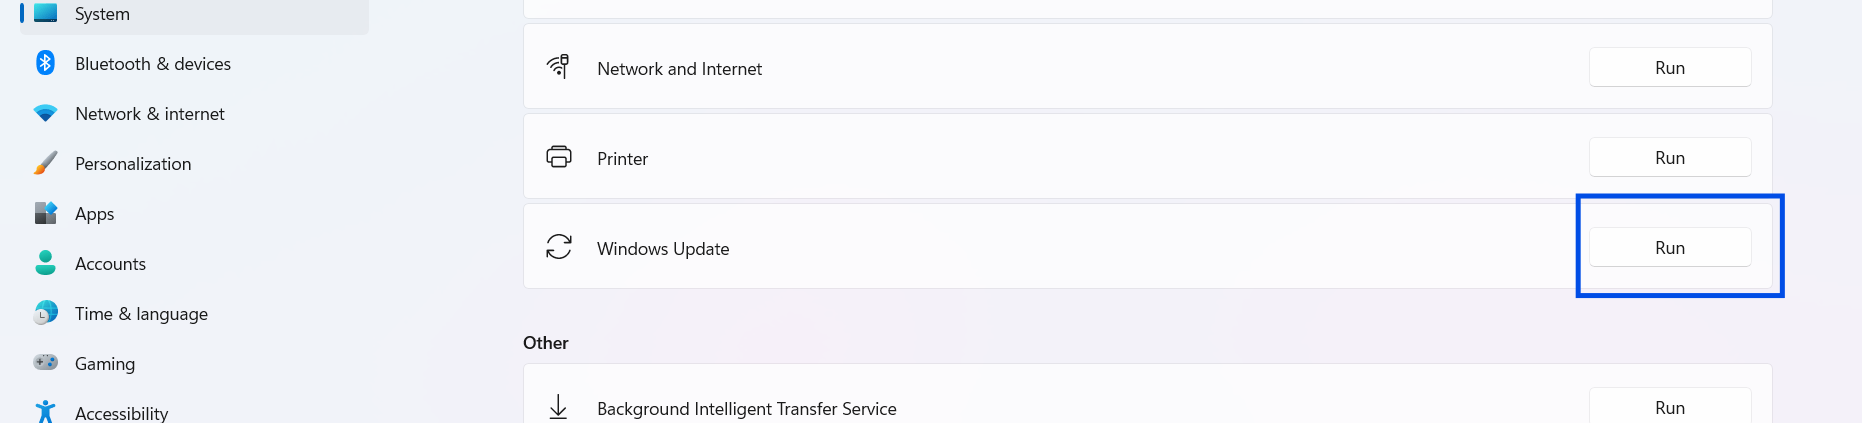Open the System settings category
1862x423 pixels.
tap(102, 14)
